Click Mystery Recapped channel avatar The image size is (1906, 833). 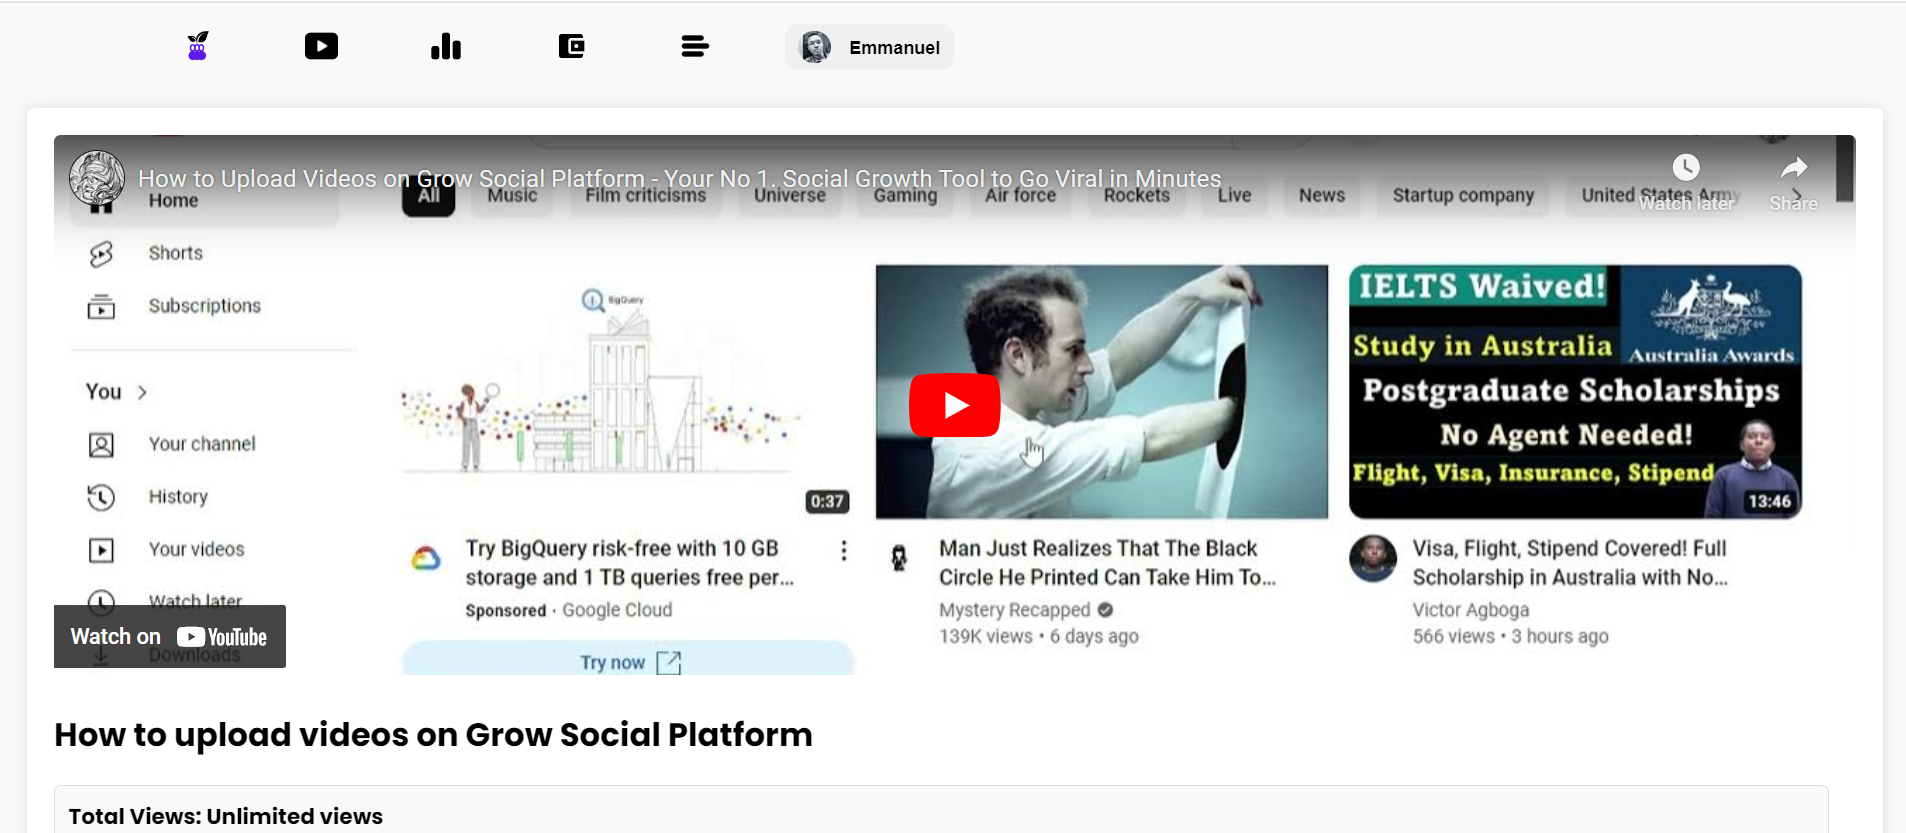899,558
